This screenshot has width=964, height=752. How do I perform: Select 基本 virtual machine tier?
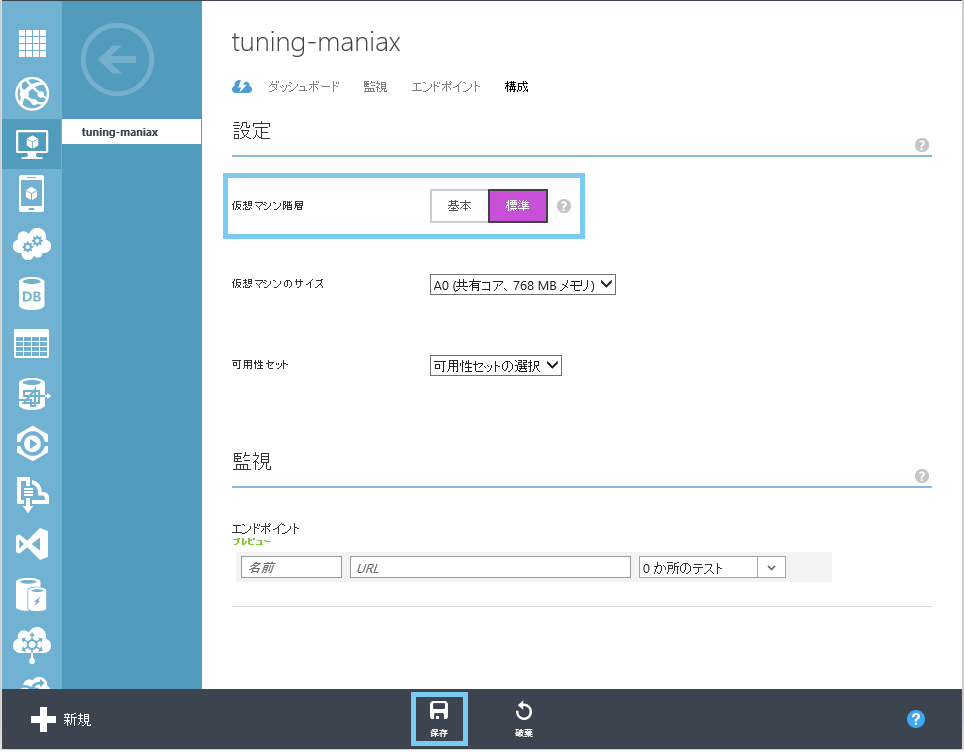tap(459, 205)
